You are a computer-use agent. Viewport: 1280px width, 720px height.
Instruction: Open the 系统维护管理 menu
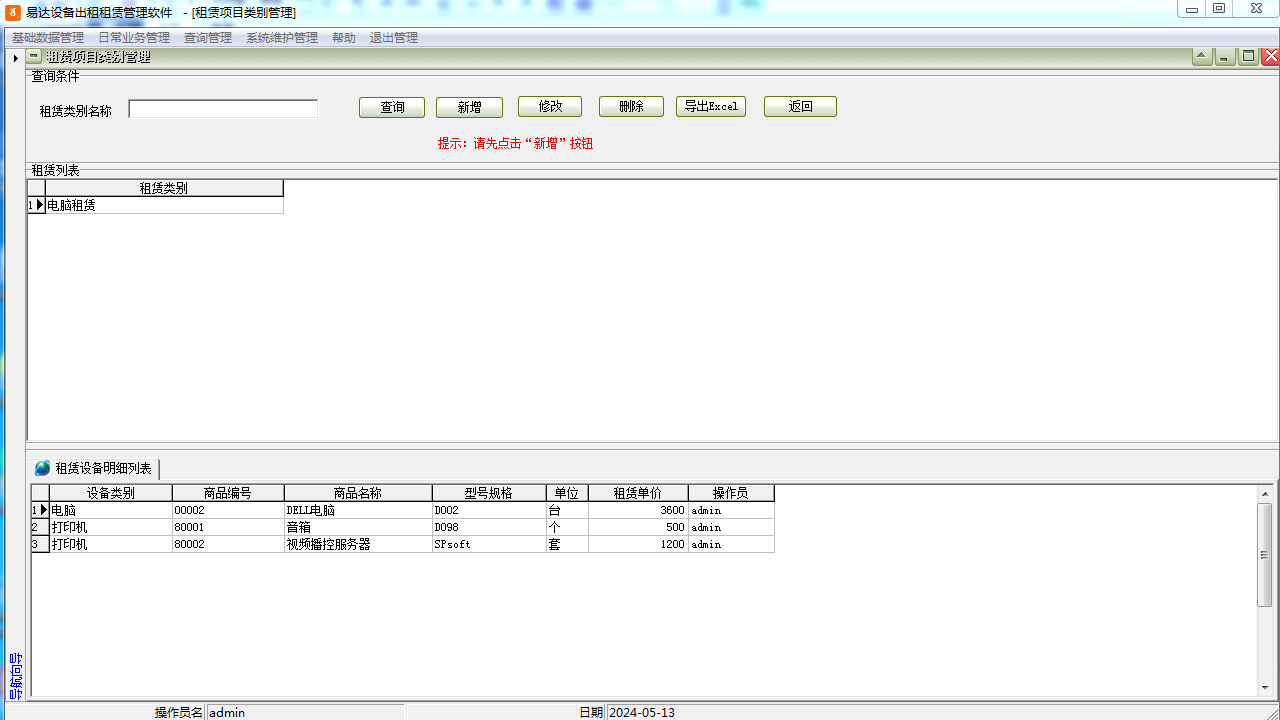(280, 37)
